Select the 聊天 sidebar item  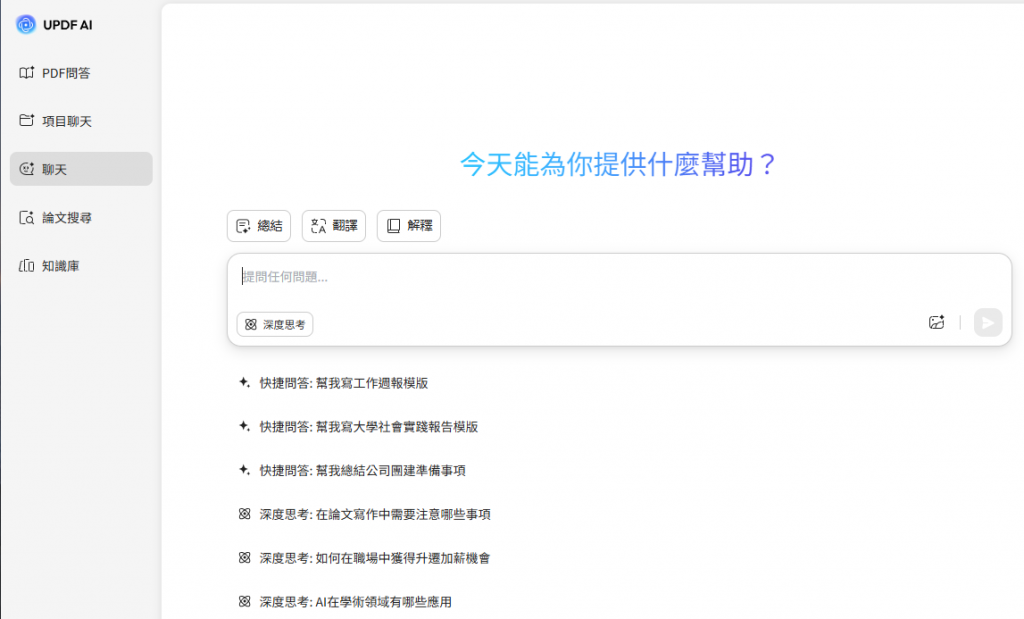pyautogui.click(x=81, y=169)
